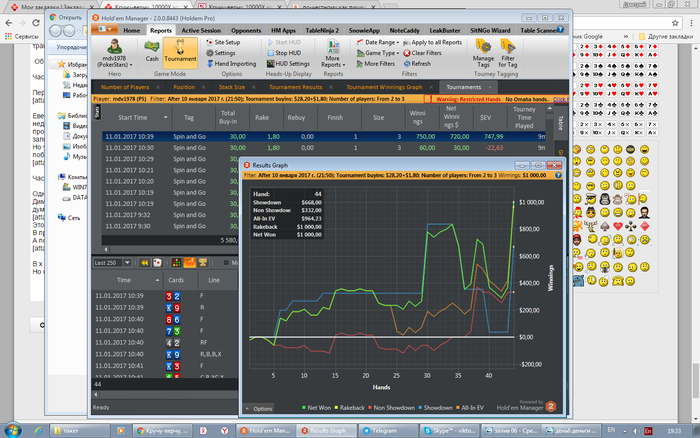
Task: Click the playing cards replayer icon
Action: 157,263
